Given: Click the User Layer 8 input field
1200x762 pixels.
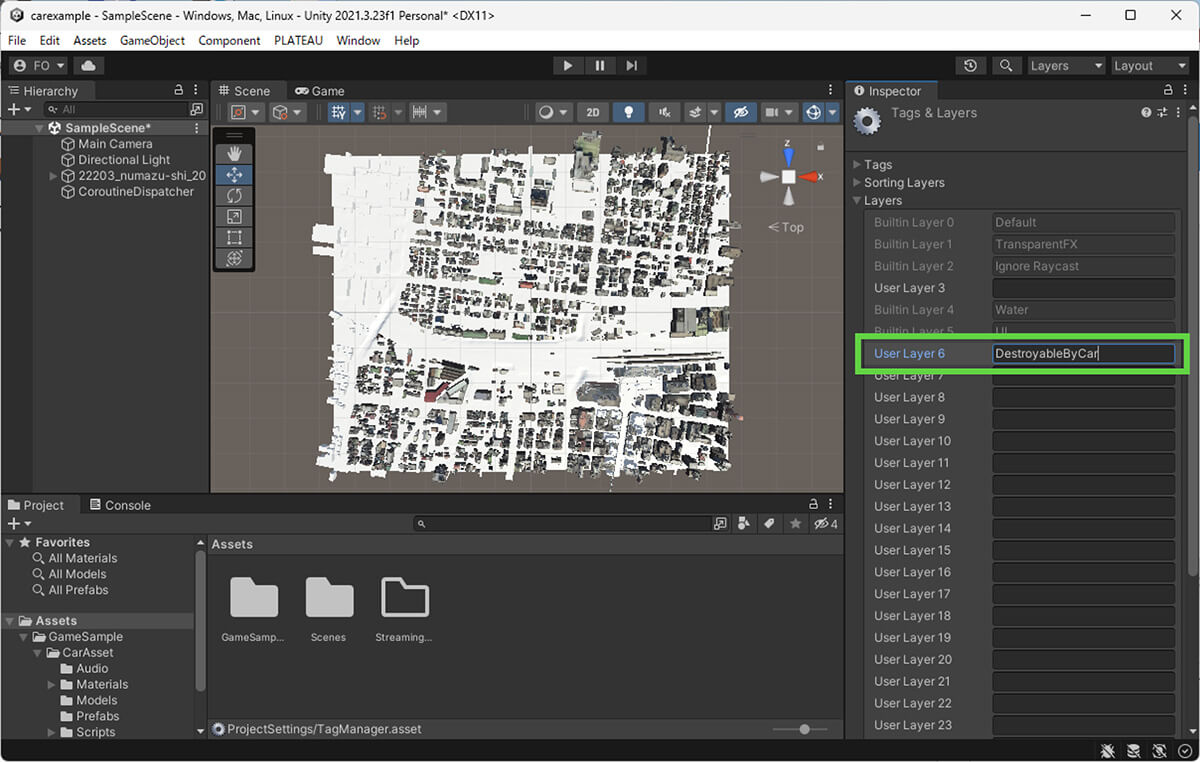Looking at the screenshot, I should pyautogui.click(x=1083, y=398).
